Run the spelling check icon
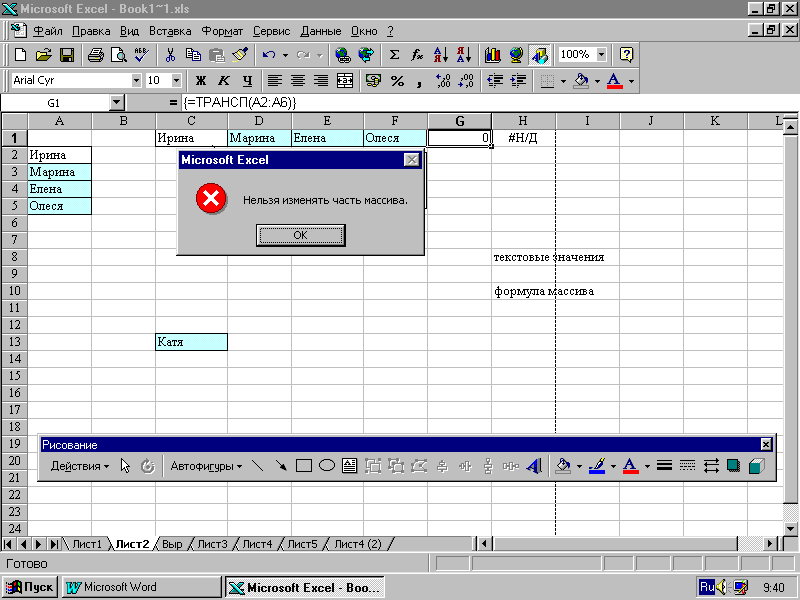 [x=141, y=55]
